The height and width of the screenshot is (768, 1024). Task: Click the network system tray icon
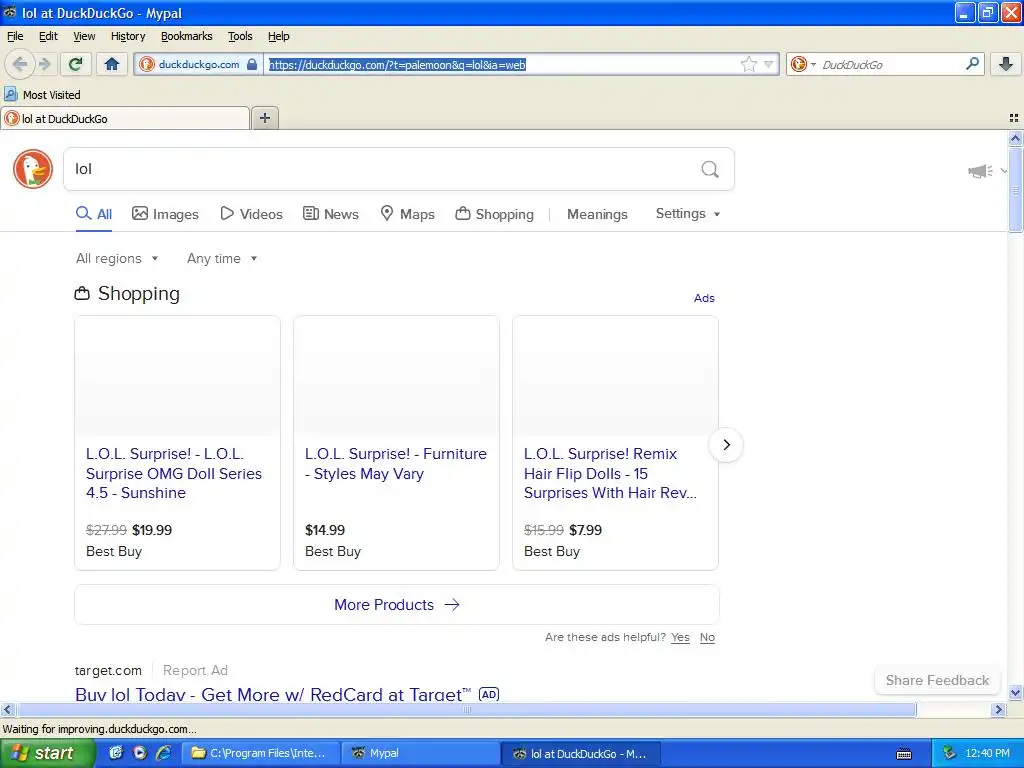click(x=950, y=753)
